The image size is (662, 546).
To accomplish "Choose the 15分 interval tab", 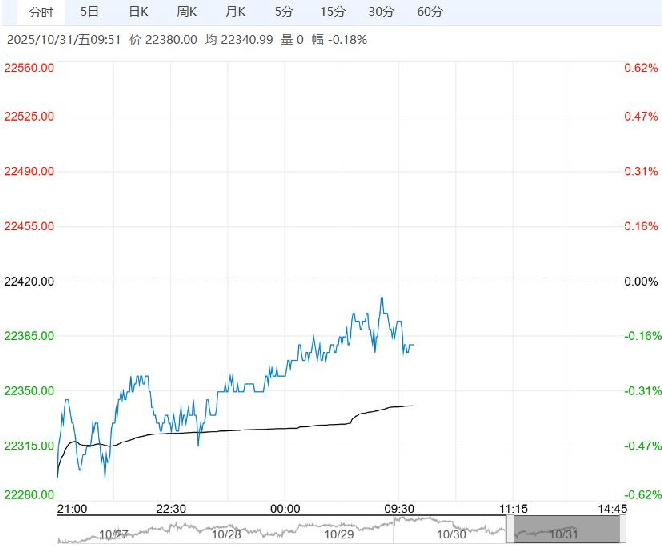I will coord(333,12).
